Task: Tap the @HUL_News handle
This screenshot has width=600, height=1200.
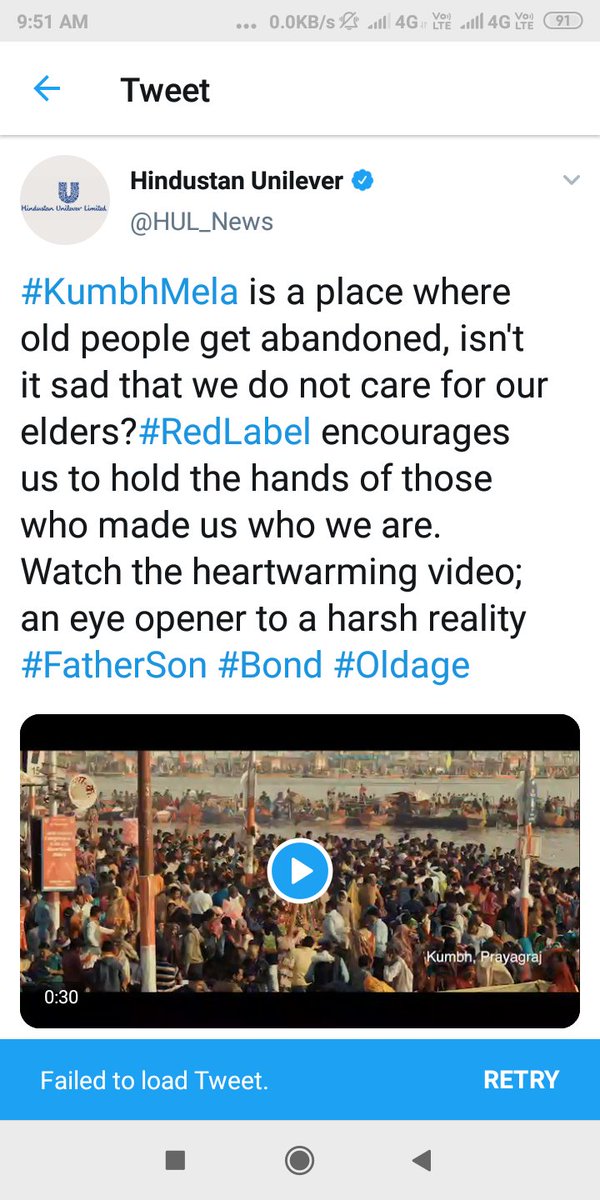Action: (x=201, y=221)
